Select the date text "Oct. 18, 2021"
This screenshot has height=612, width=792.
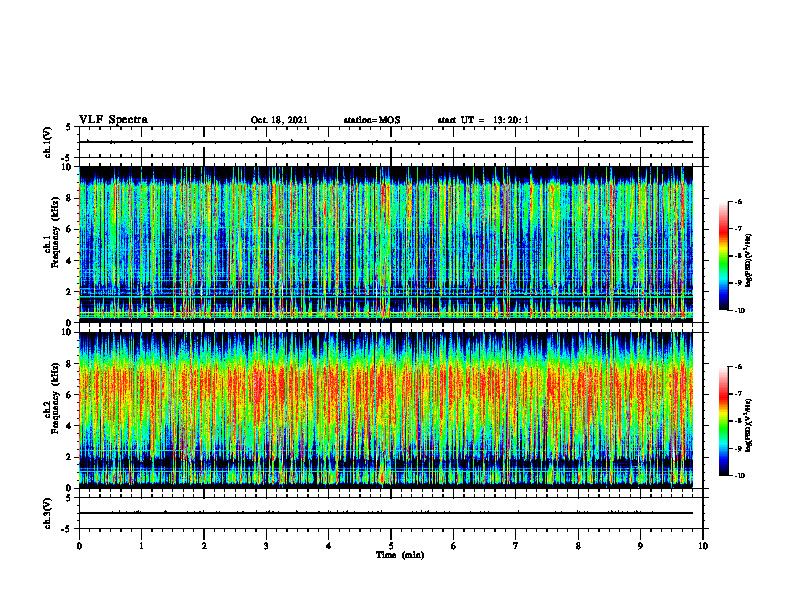(279, 120)
